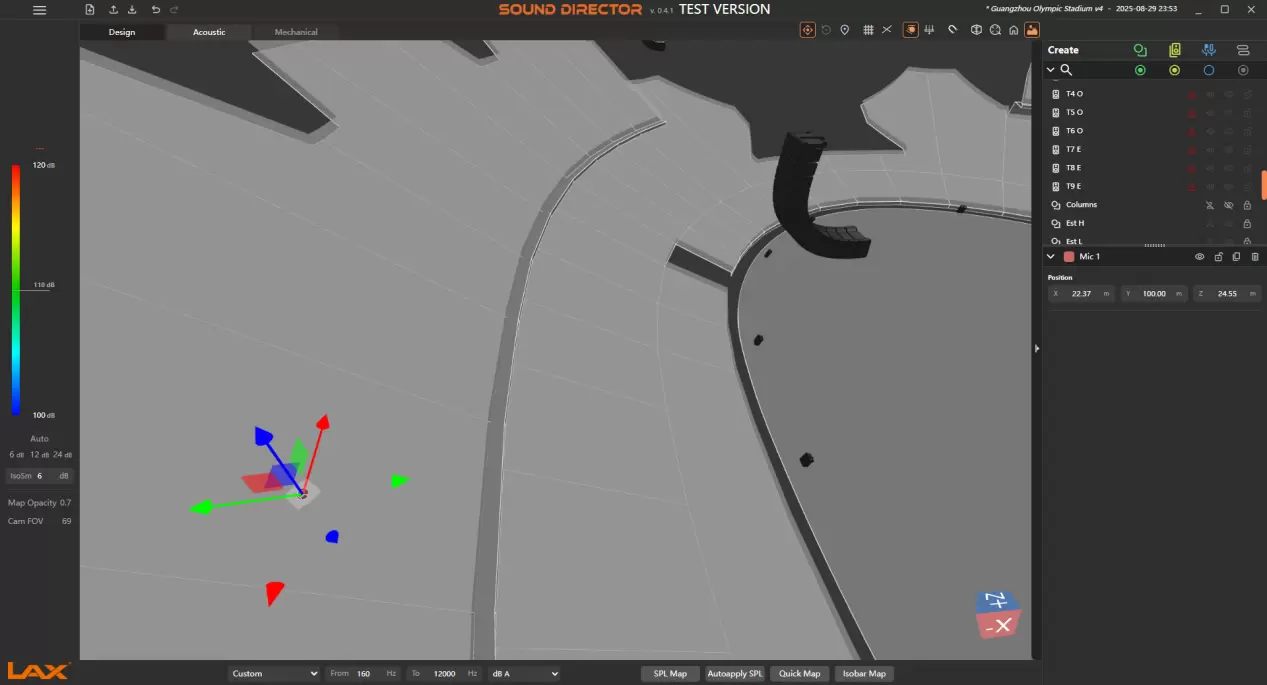Click the create speaker icon

(x=1175, y=50)
